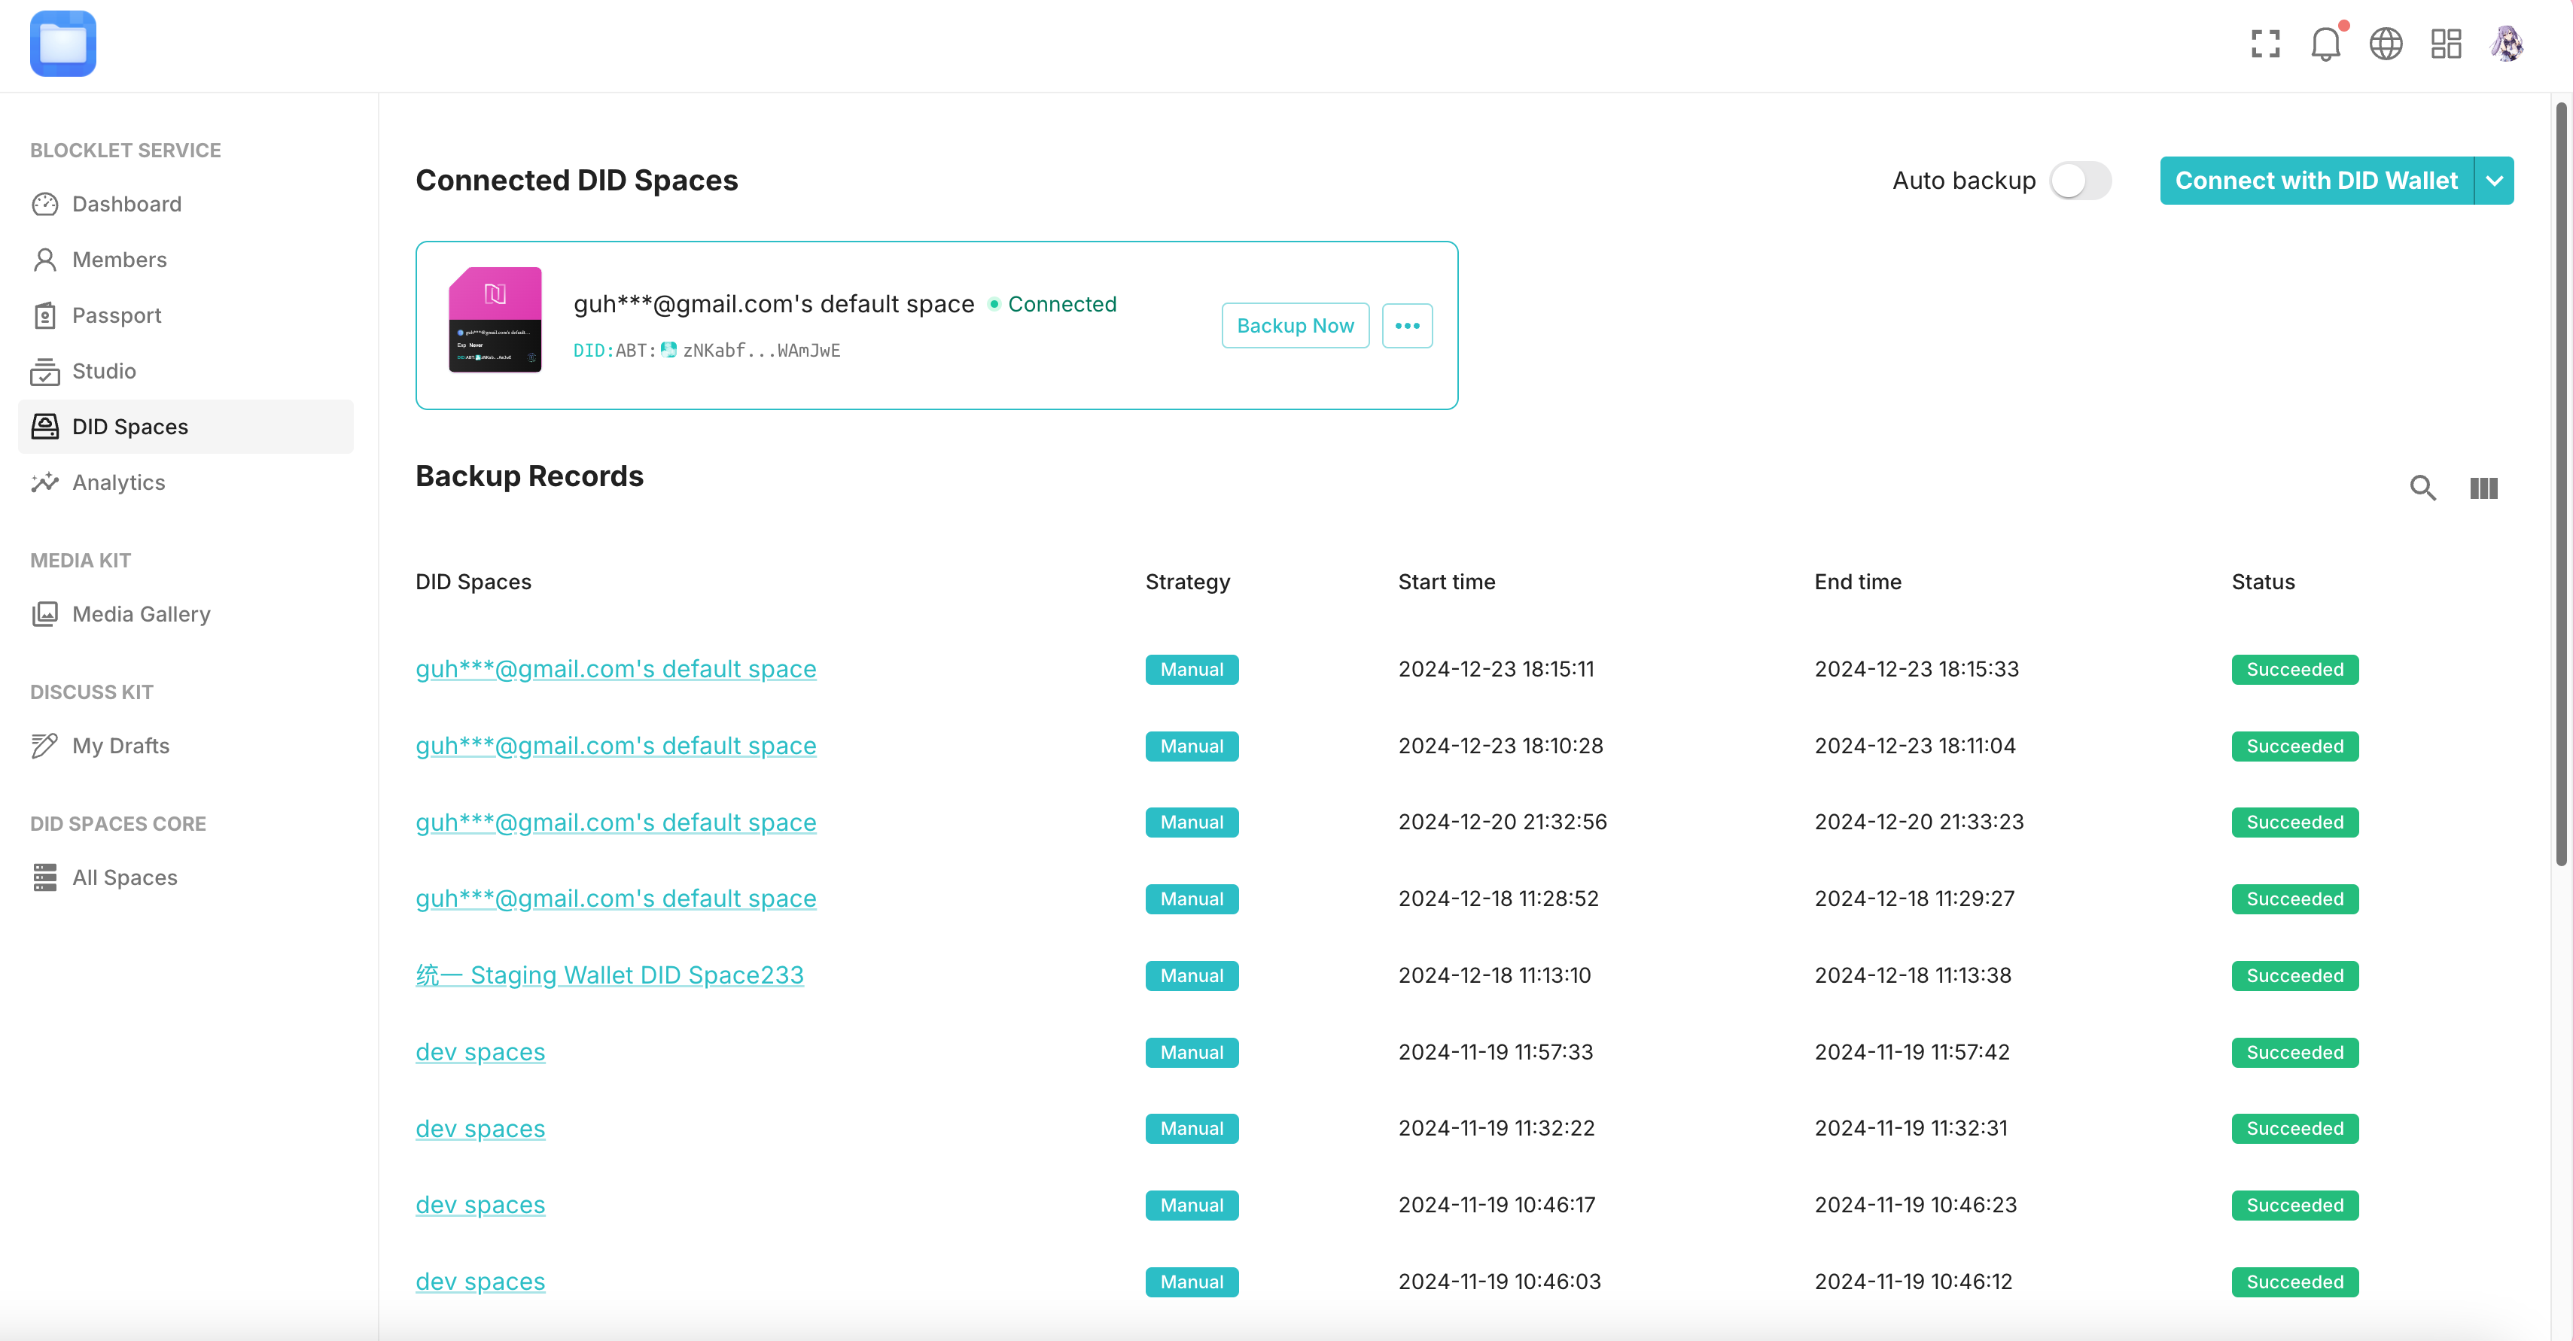
Task: Open Analytics in the sidebar
Action: pos(118,482)
